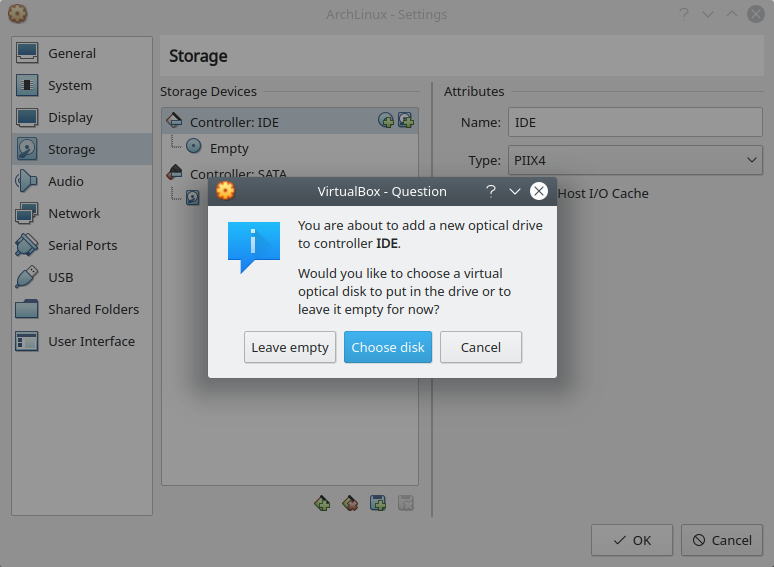Click the Settings window title bar gear icon

(x=17, y=14)
